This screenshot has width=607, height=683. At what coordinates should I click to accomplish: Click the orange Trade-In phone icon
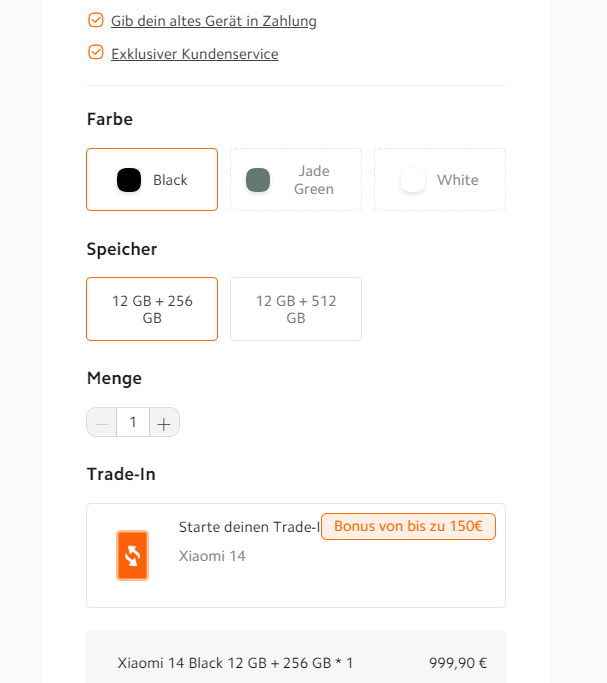tap(132, 555)
